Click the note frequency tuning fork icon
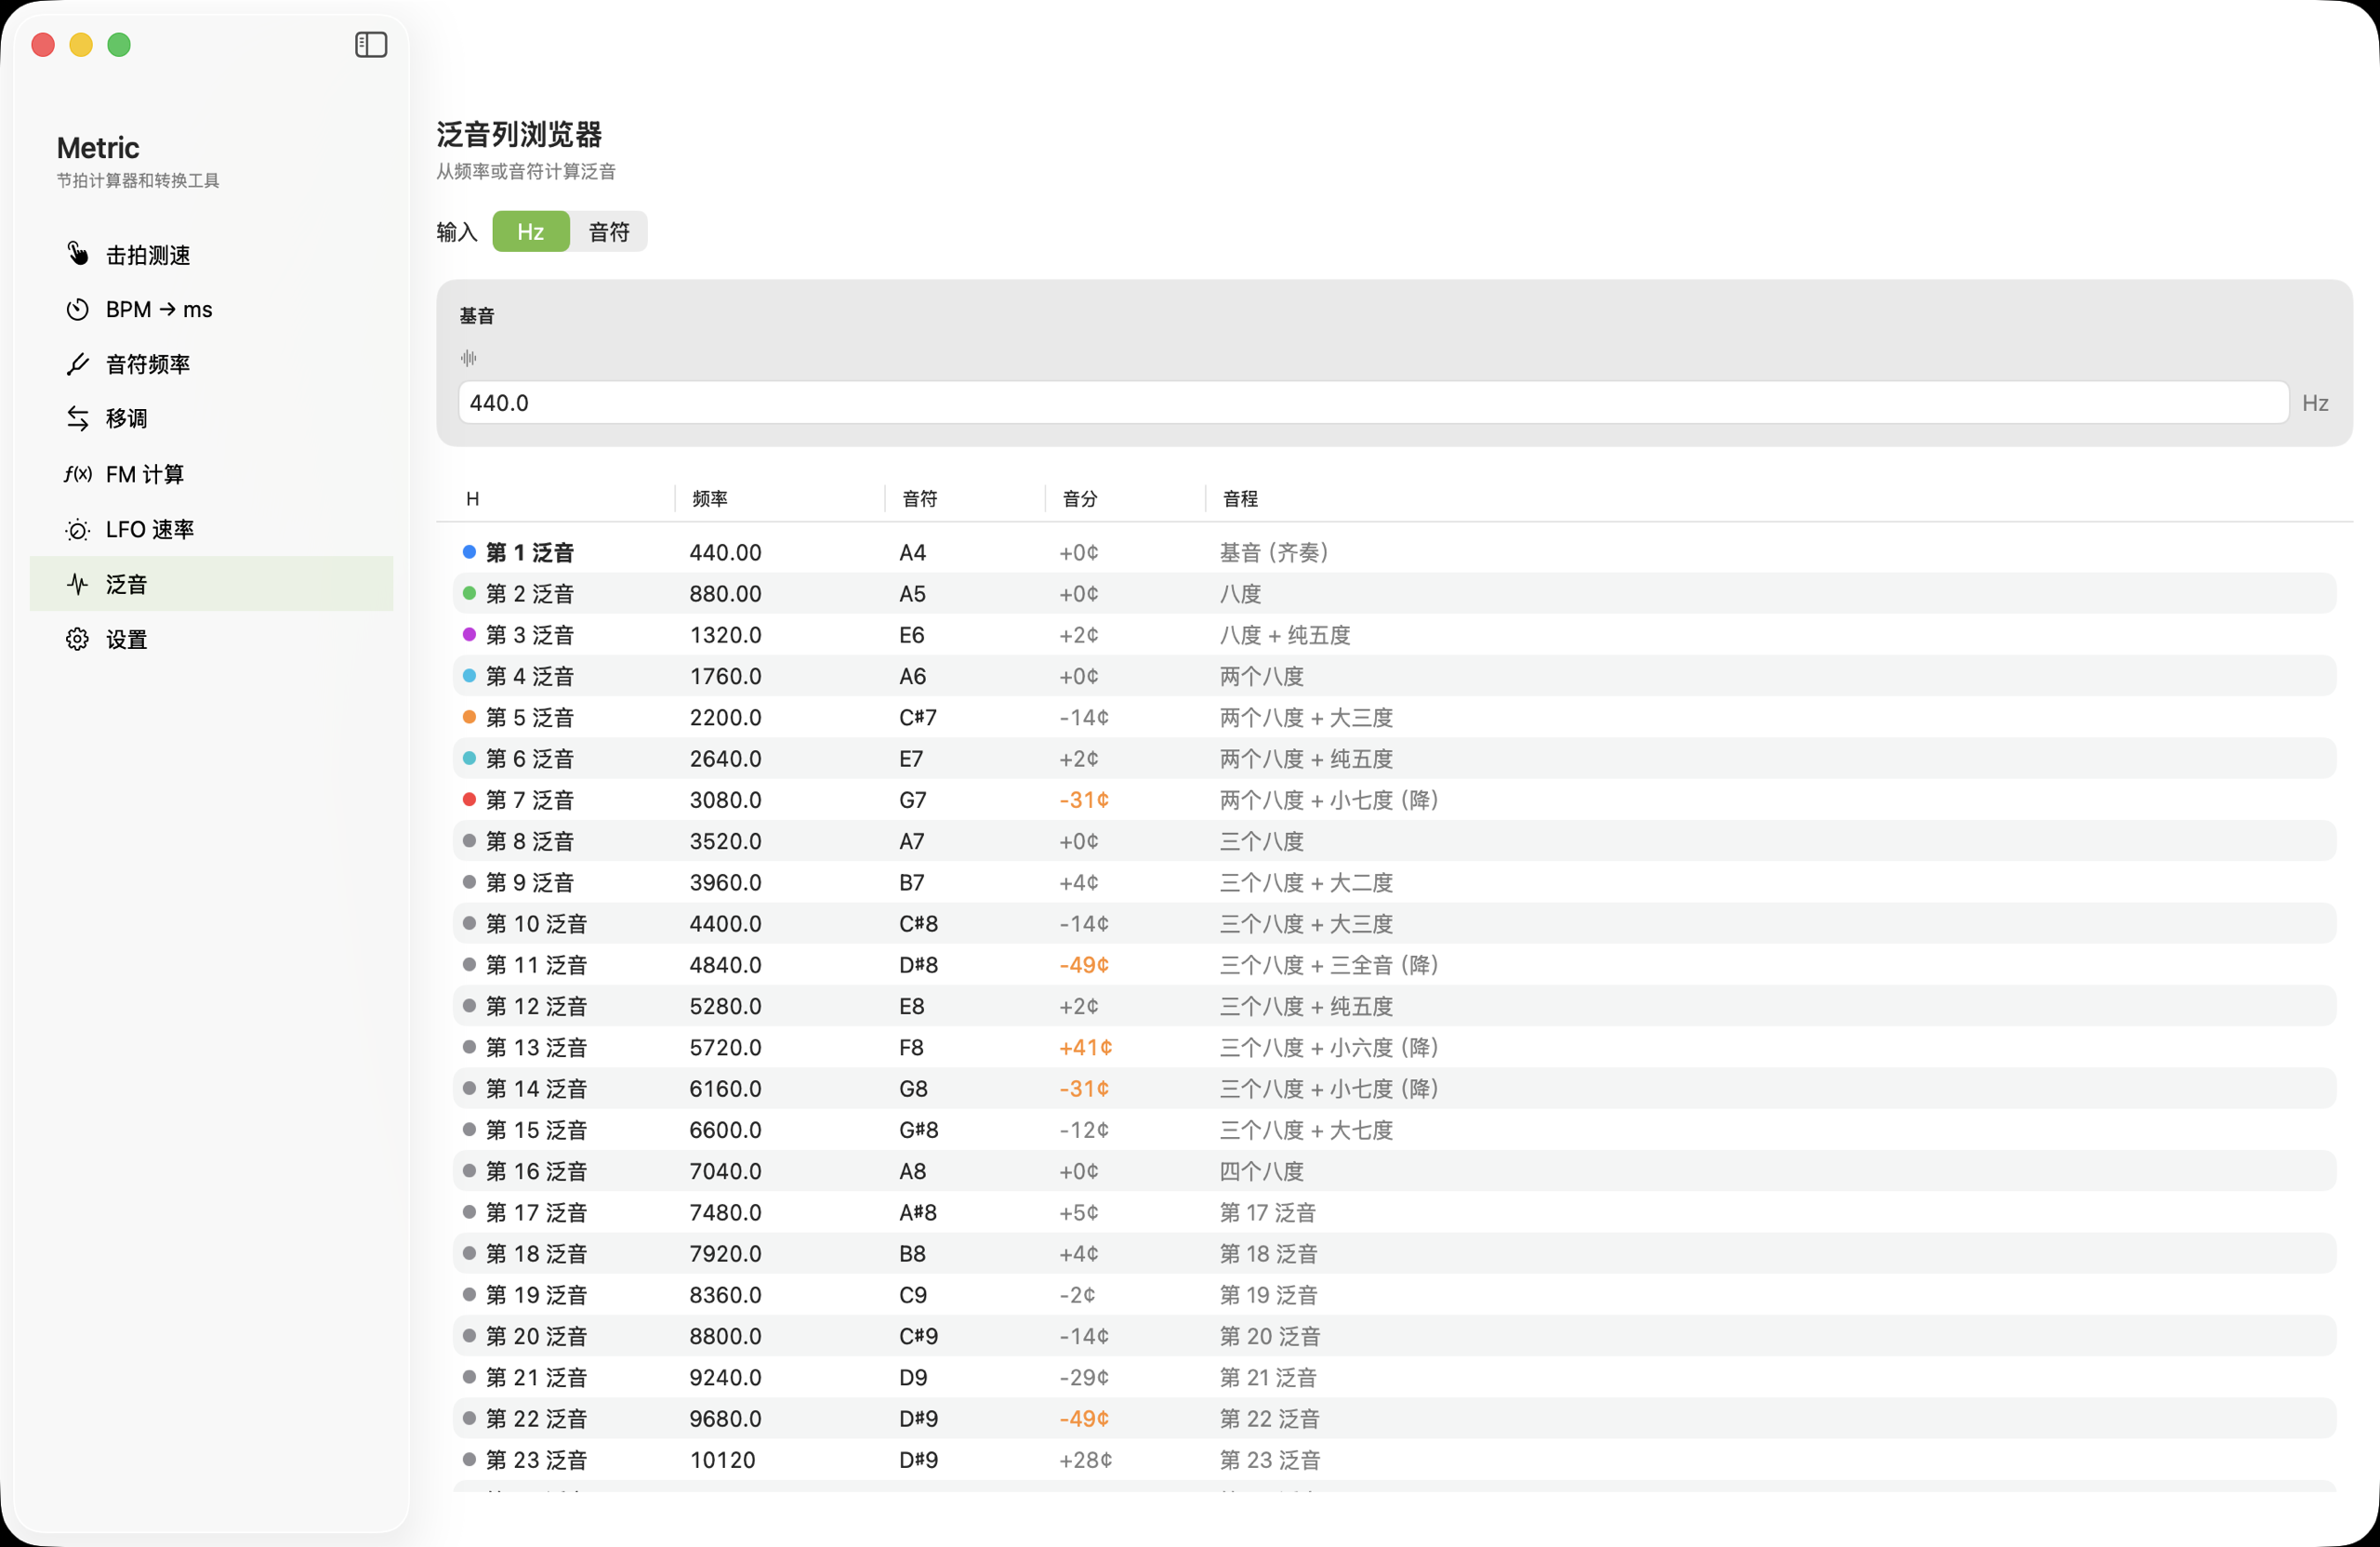This screenshot has height=1547, width=2380. click(77, 364)
